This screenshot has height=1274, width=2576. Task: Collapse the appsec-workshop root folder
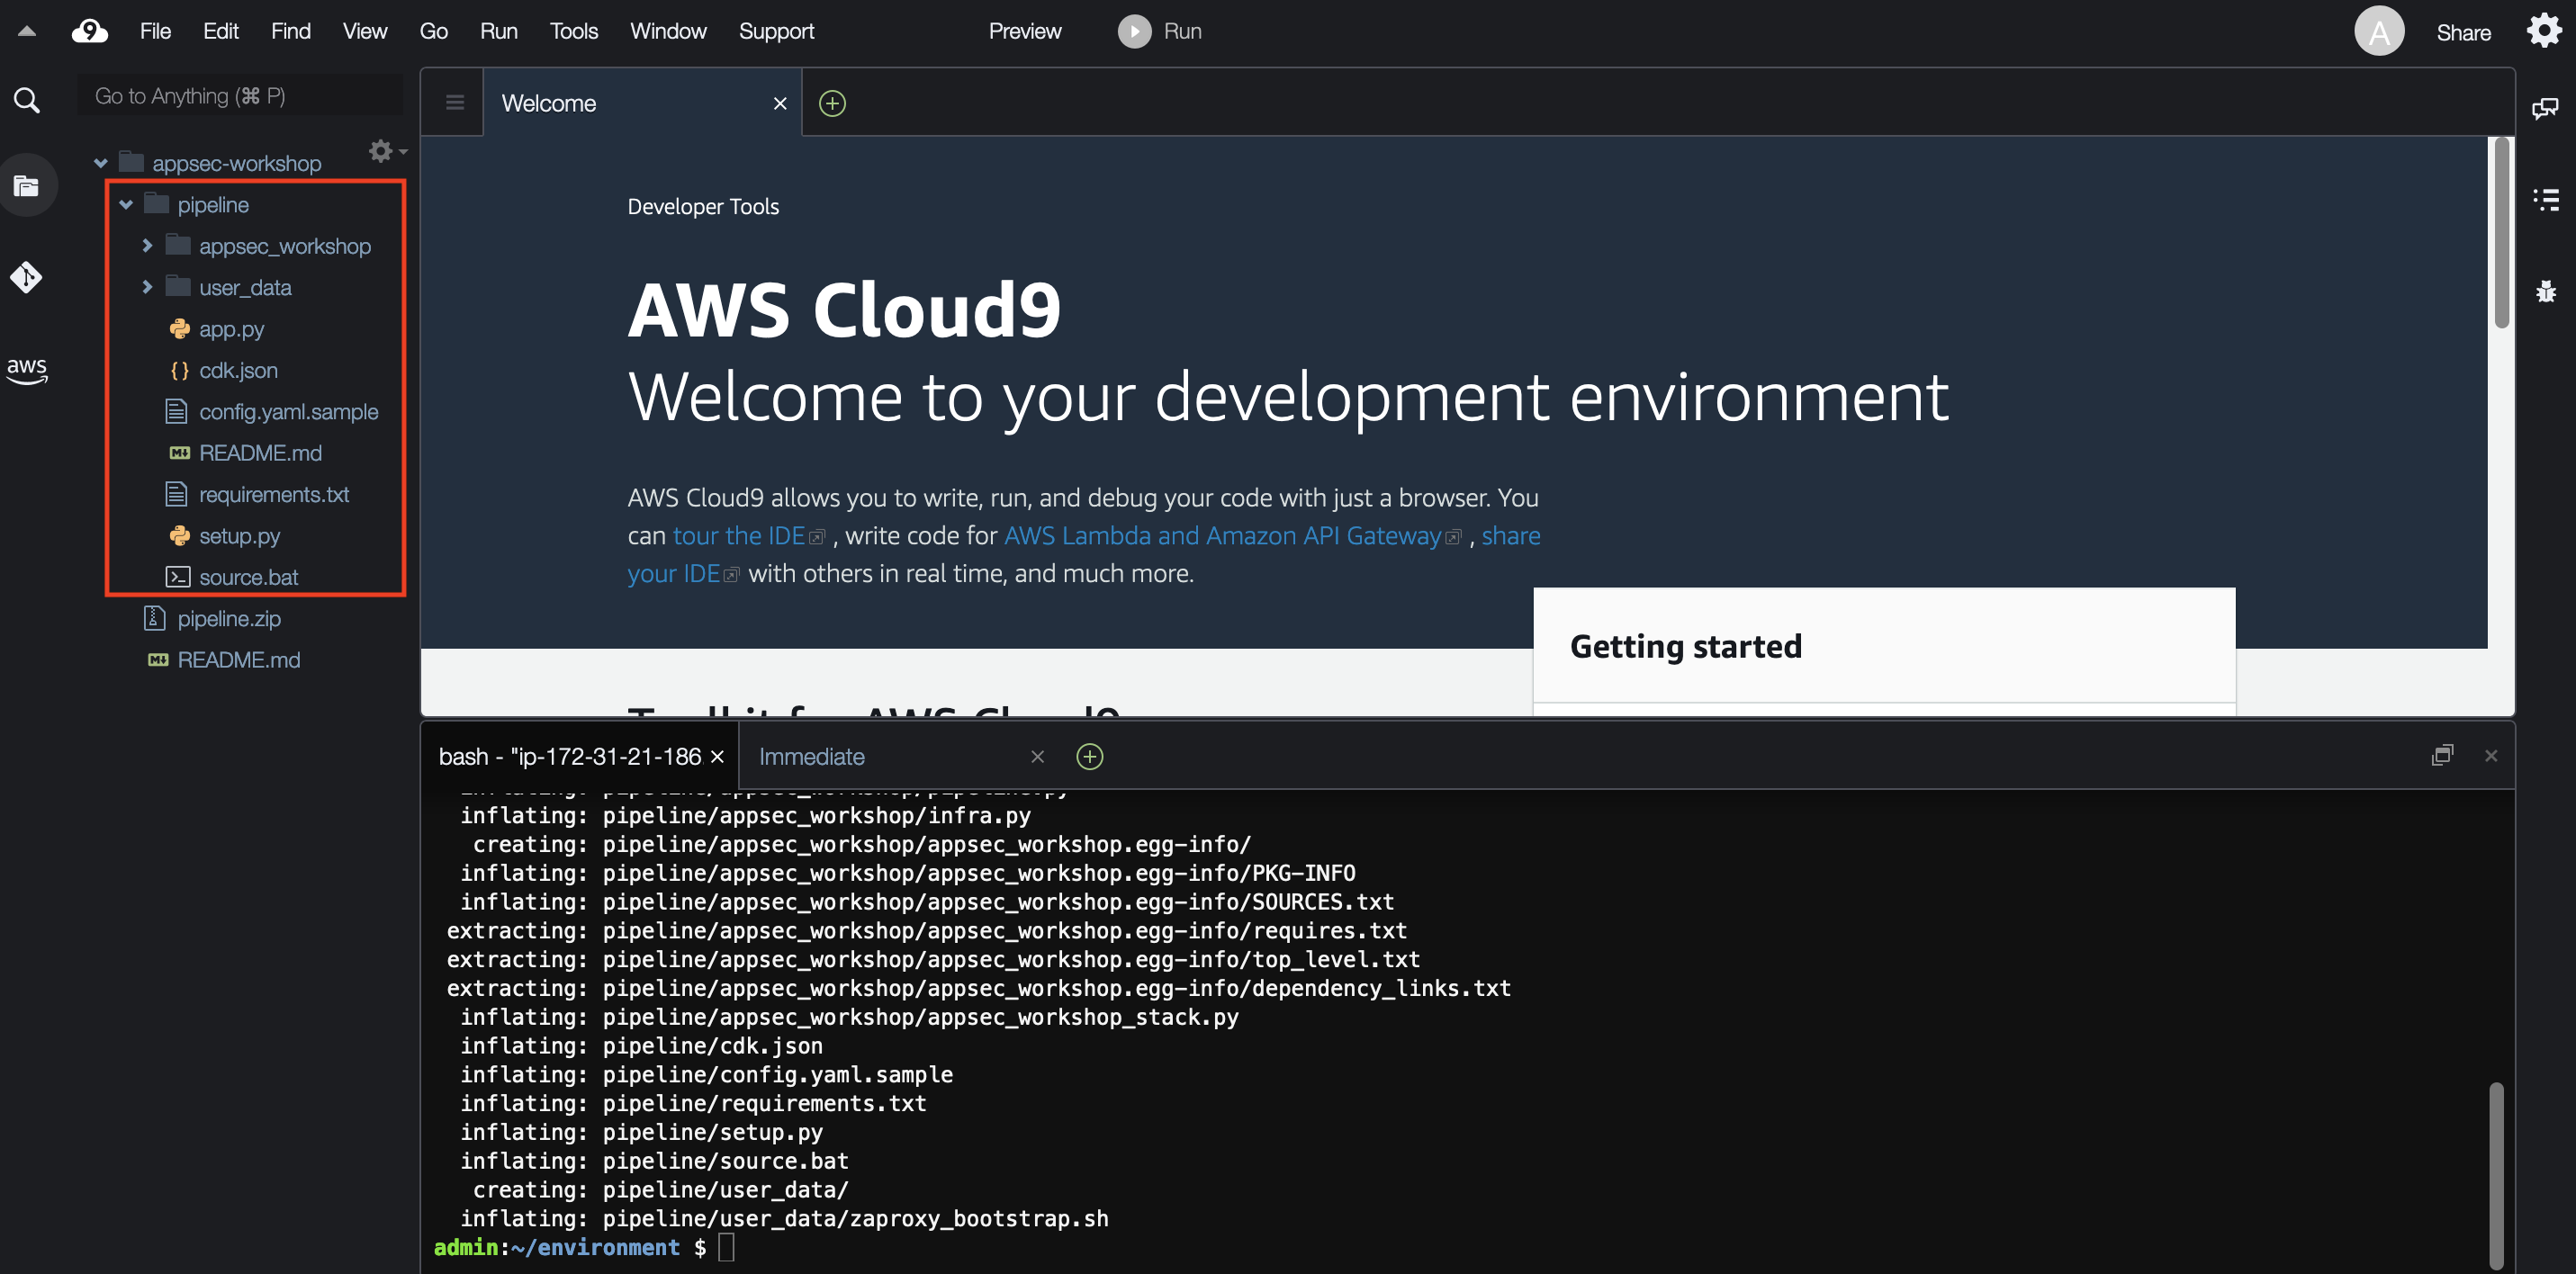click(x=101, y=163)
